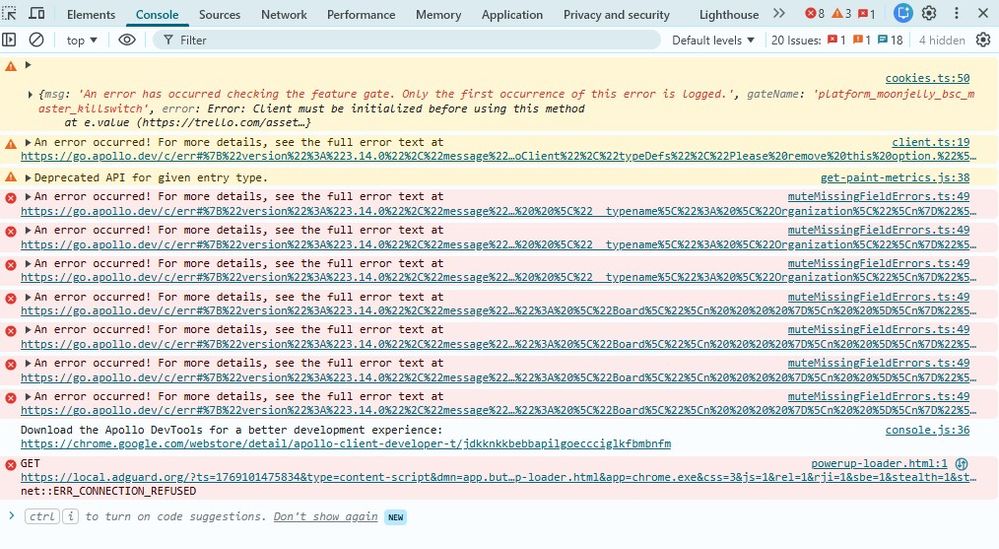Open DevTools settings gear in tab bar
Viewport: 999px width, 549px height.
929,13
